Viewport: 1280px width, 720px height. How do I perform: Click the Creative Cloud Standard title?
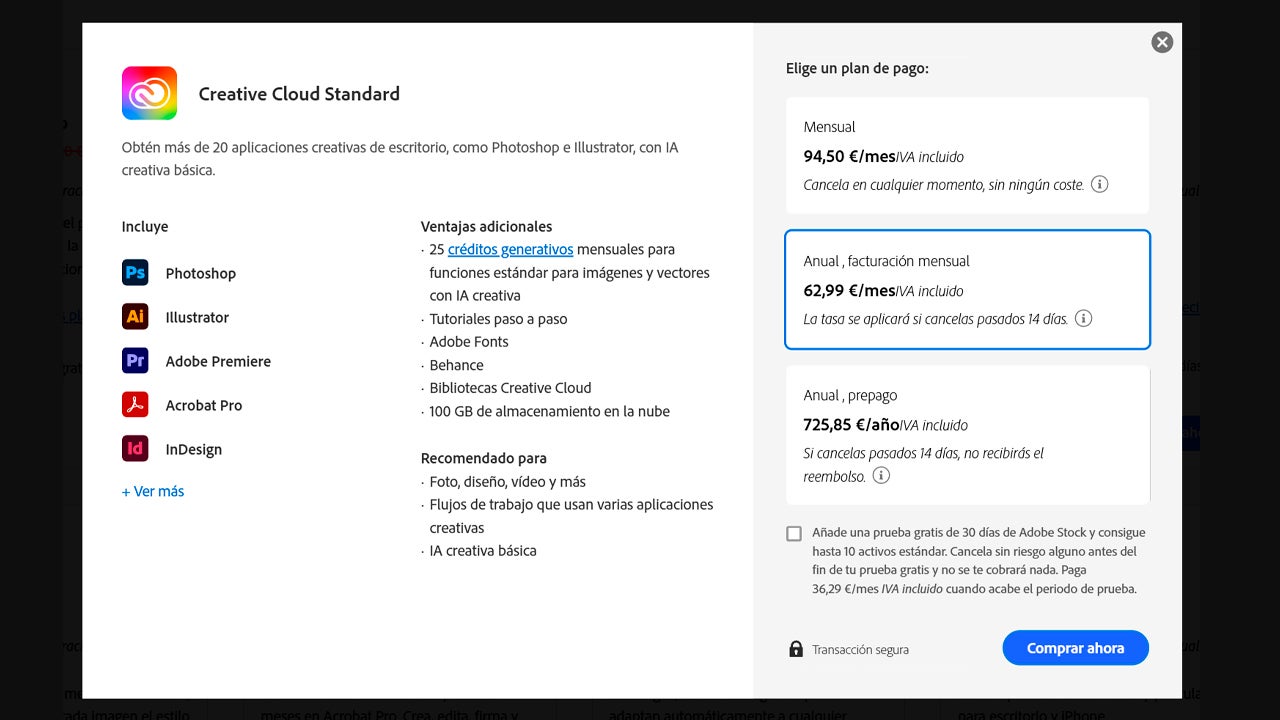pyautogui.click(x=299, y=94)
